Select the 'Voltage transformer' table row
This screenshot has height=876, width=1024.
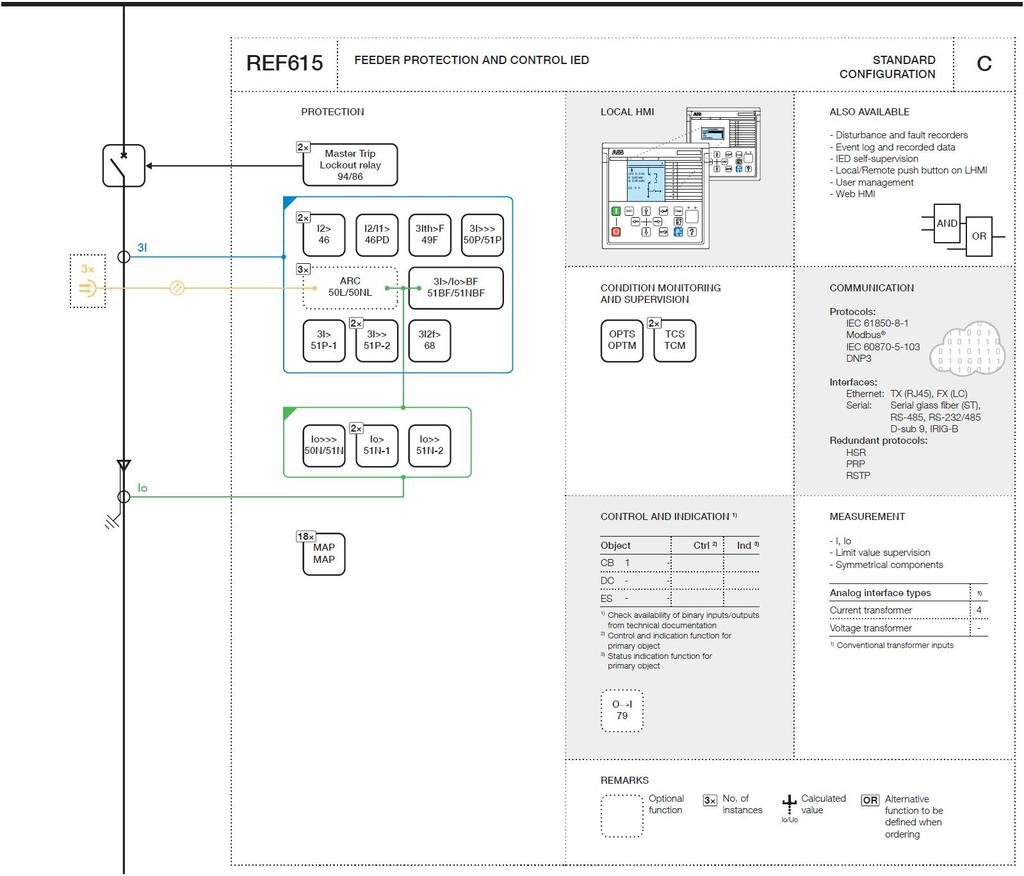[908, 628]
